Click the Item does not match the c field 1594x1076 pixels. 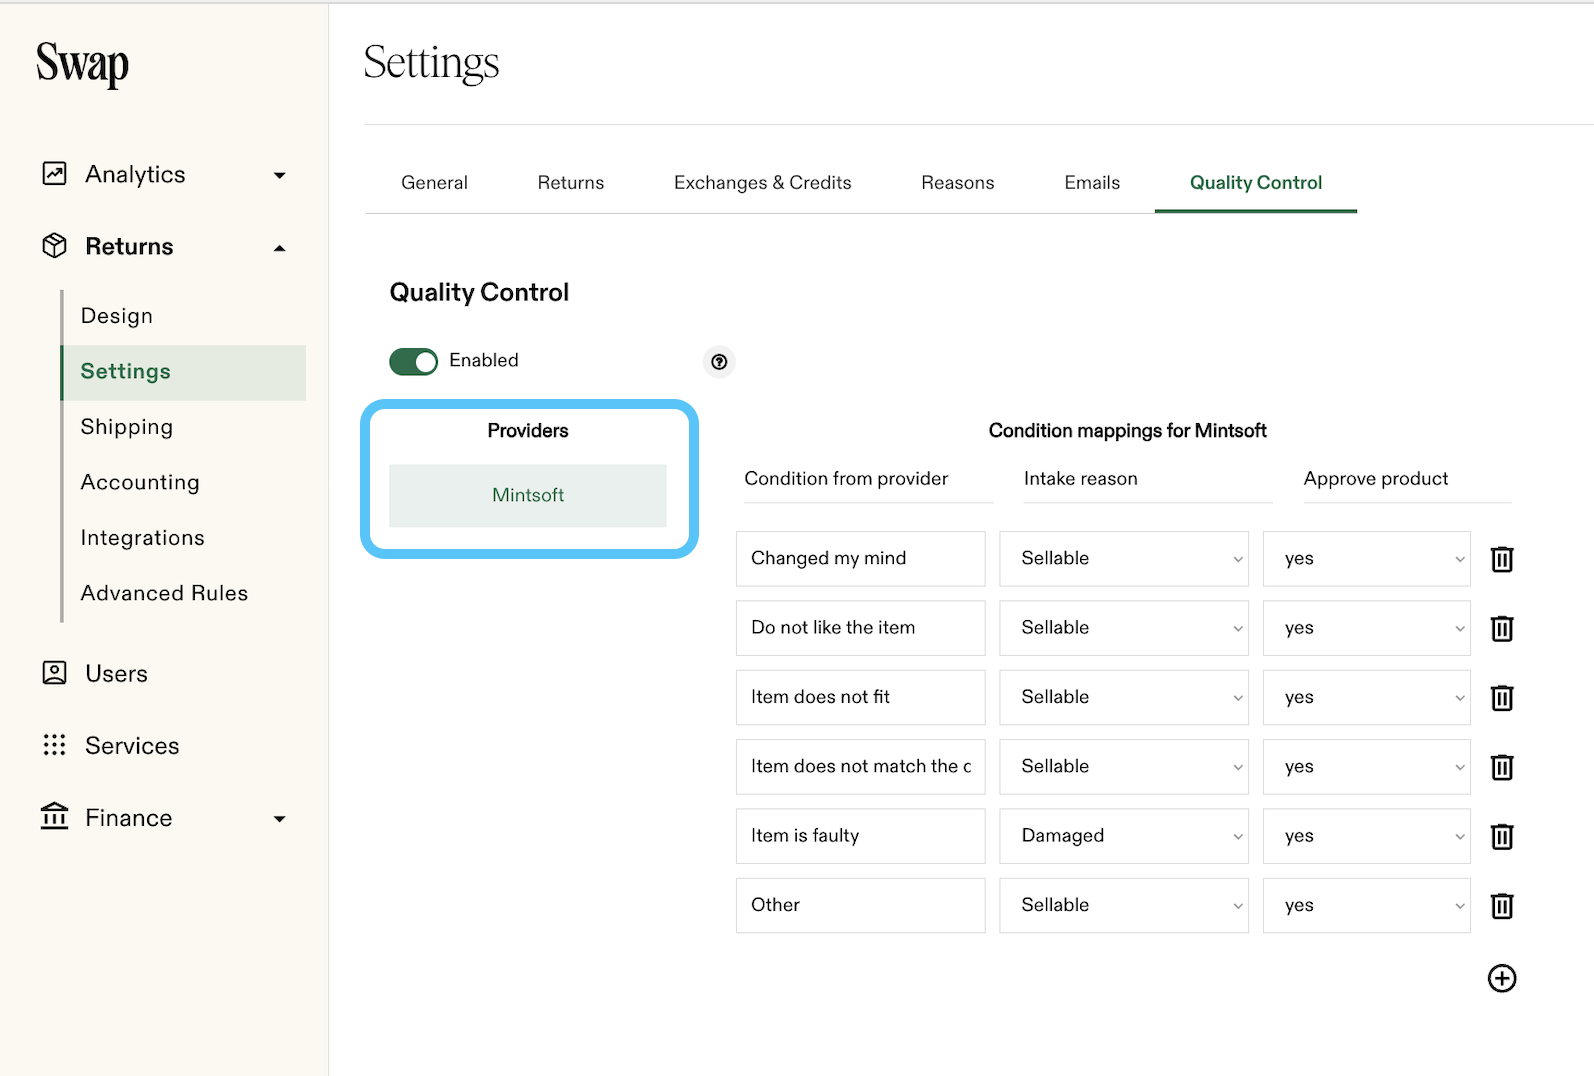[x=860, y=766]
